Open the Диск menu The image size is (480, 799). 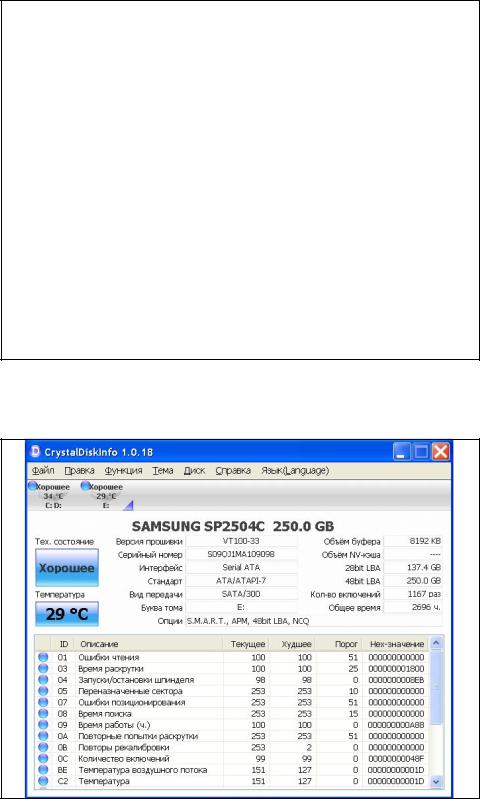coord(194,470)
